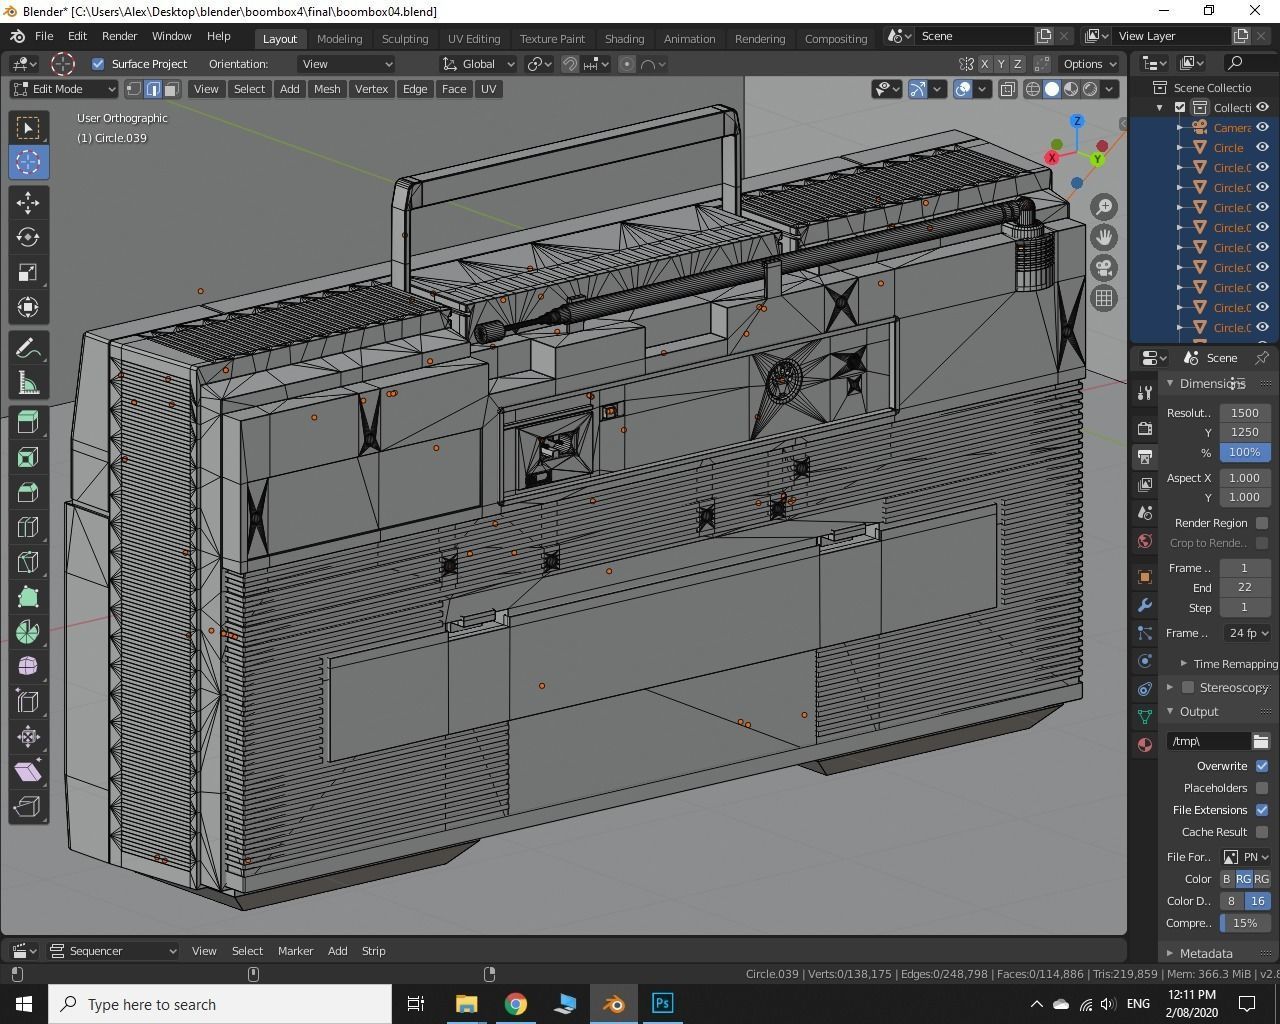This screenshot has height=1024, width=1280.
Task: Uncheck the Overwrite option
Action: pyautogui.click(x=1262, y=766)
